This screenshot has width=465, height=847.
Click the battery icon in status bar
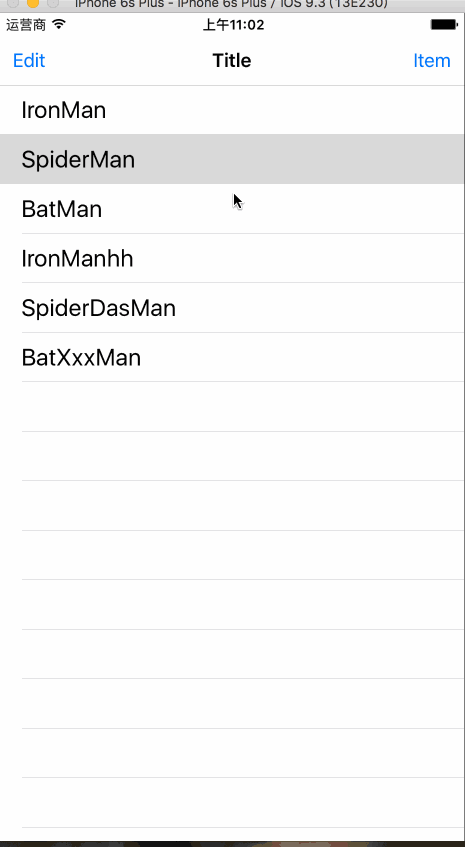coord(444,25)
